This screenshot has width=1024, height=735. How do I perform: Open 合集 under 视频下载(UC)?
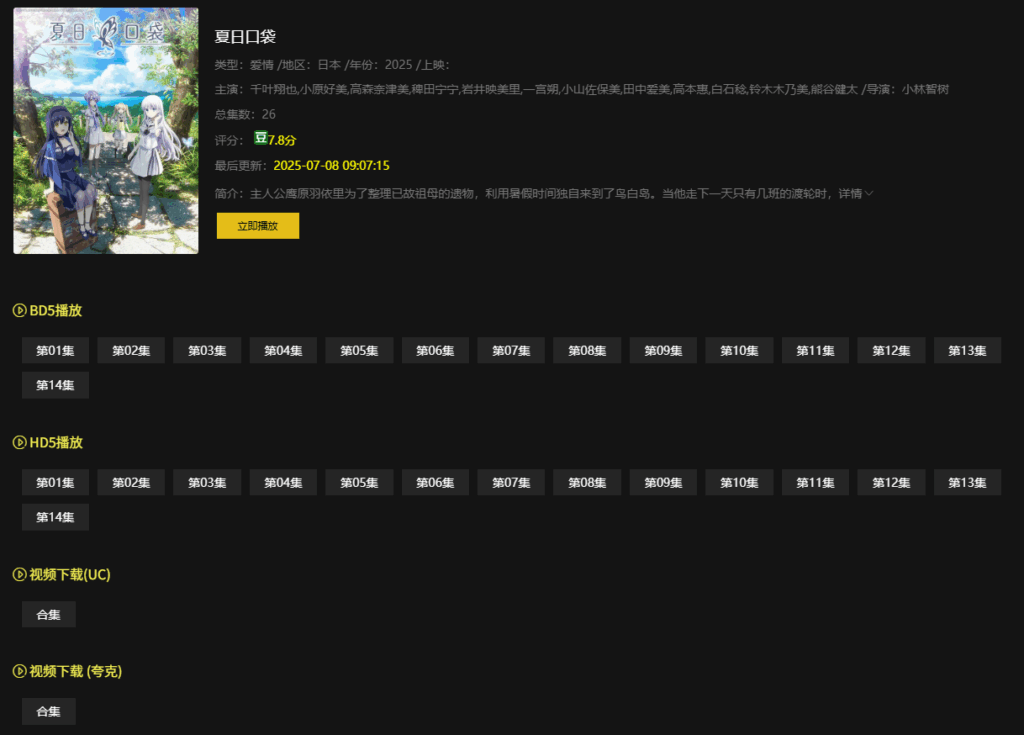point(49,615)
